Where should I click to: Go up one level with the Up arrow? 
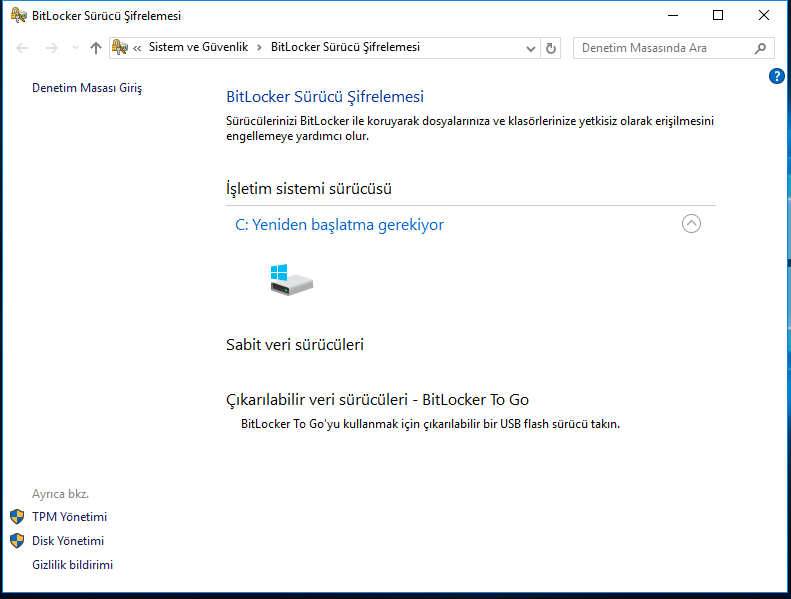(96, 48)
